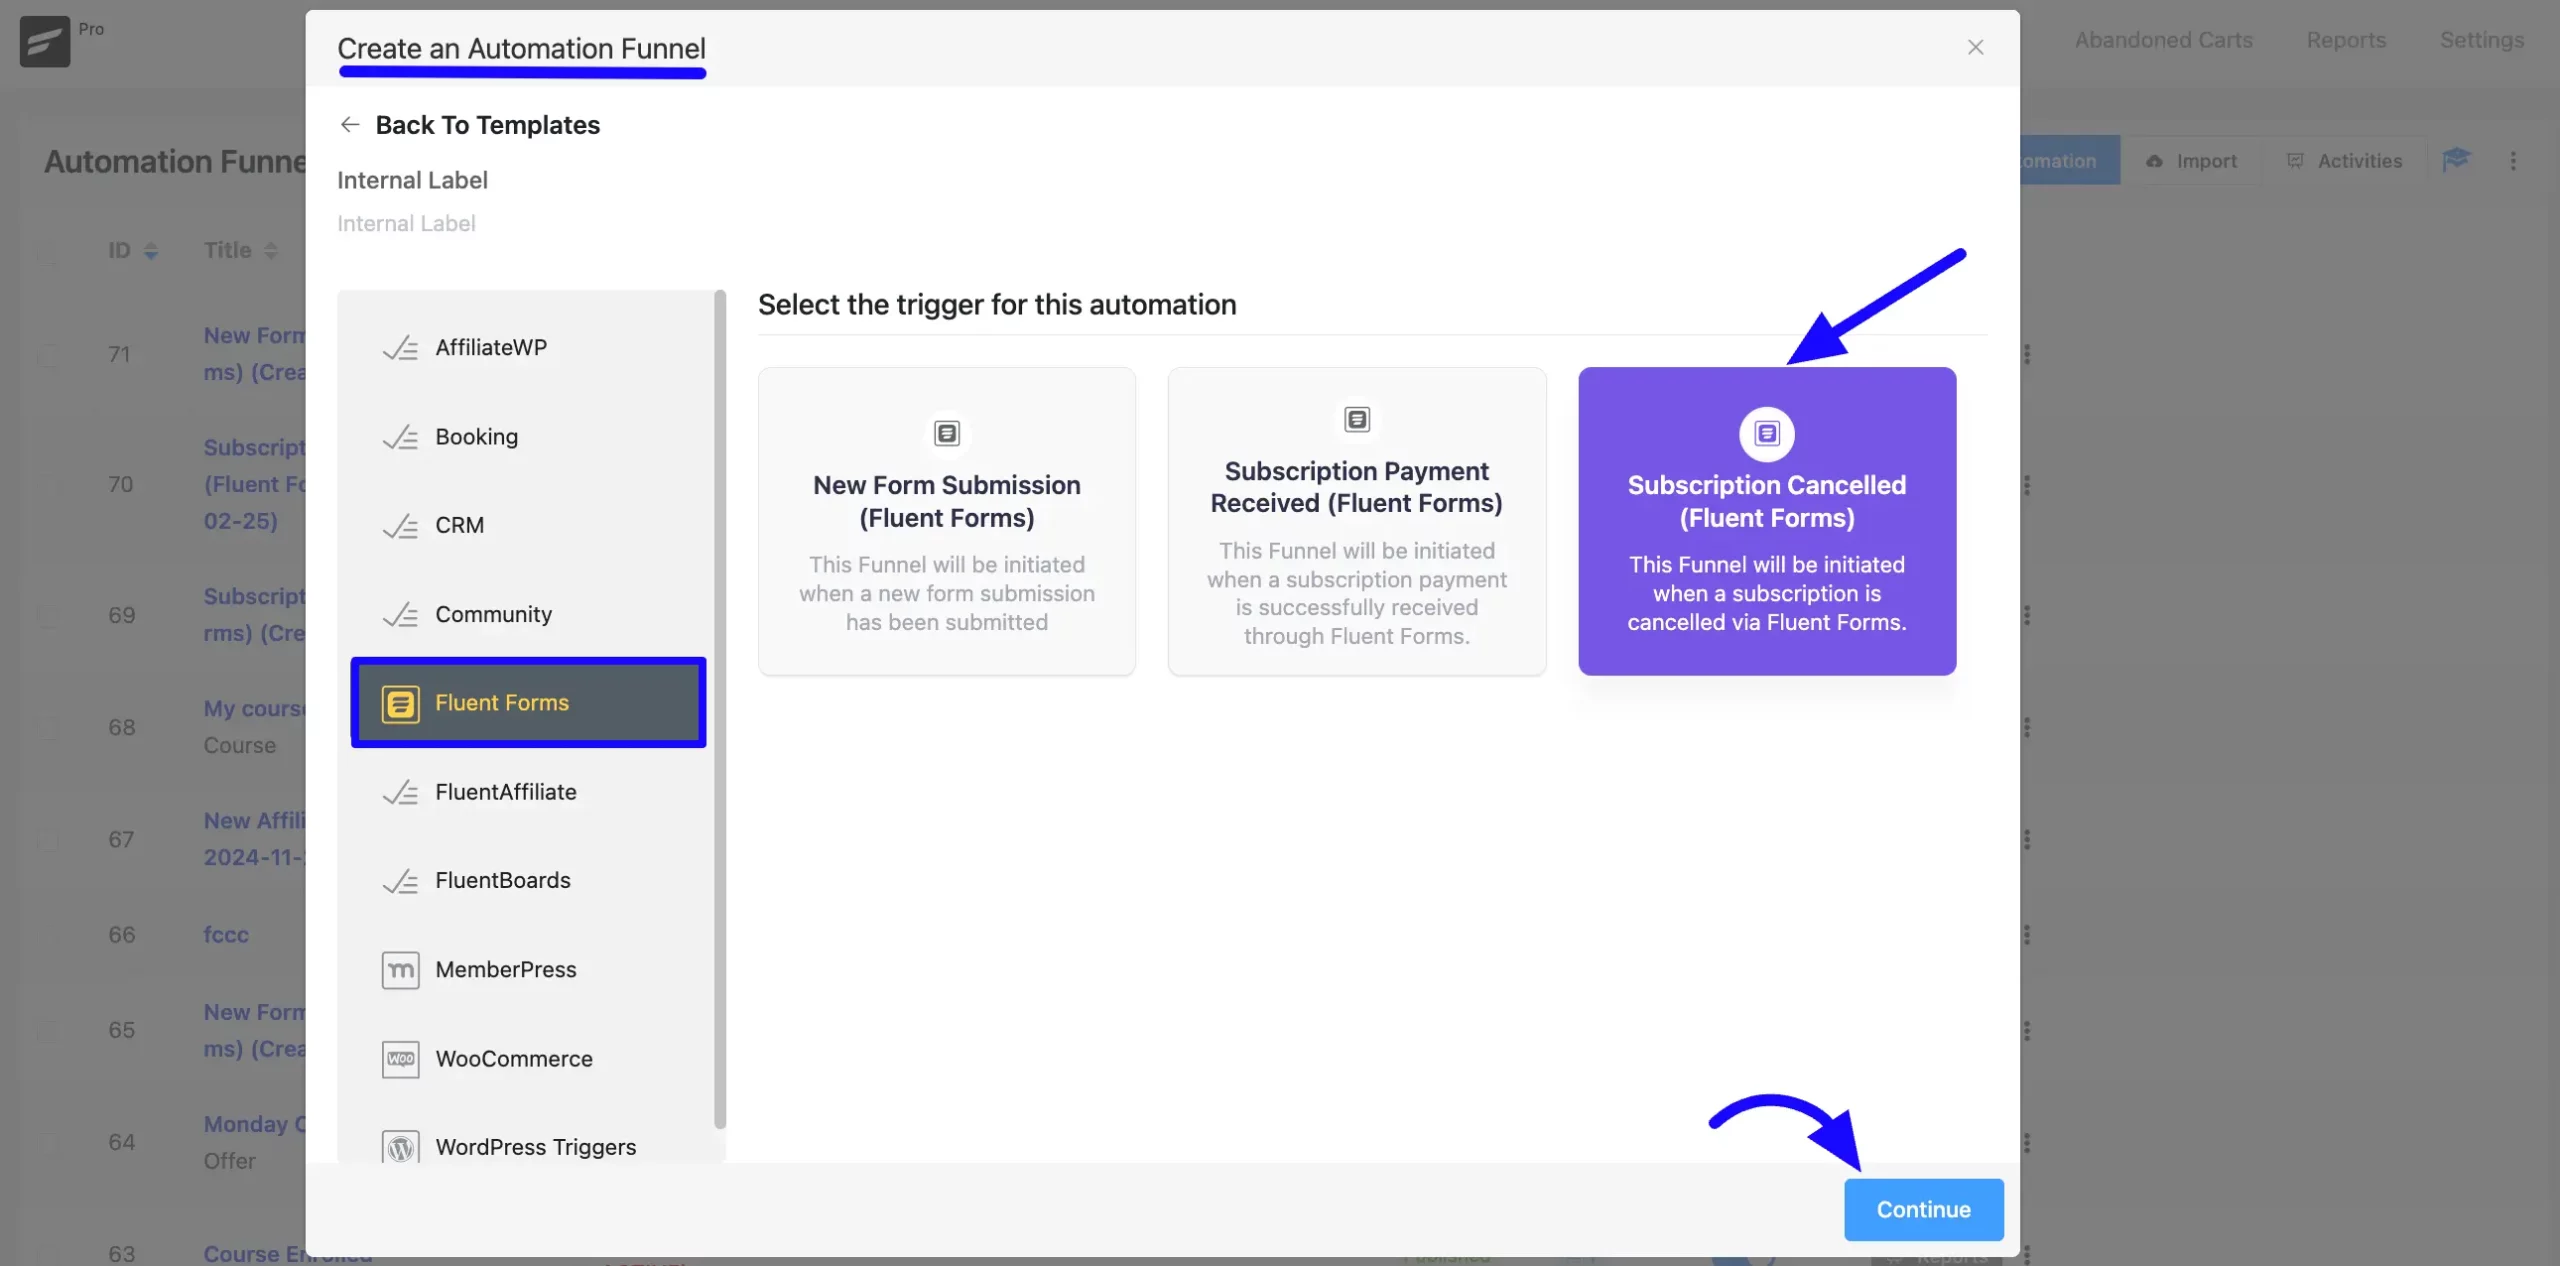Open row 66 three-dot actions menu
The image size is (2560, 1266).
pyautogui.click(x=2027, y=934)
